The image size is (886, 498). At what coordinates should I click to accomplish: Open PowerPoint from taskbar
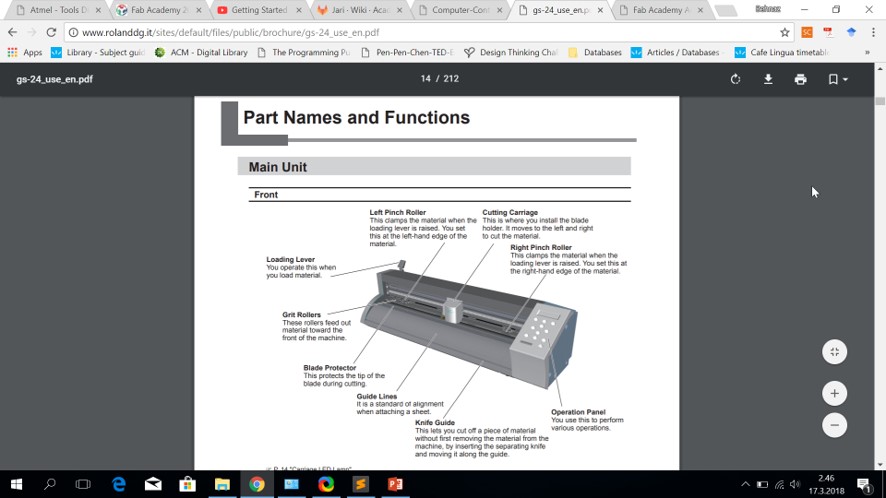point(395,484)
